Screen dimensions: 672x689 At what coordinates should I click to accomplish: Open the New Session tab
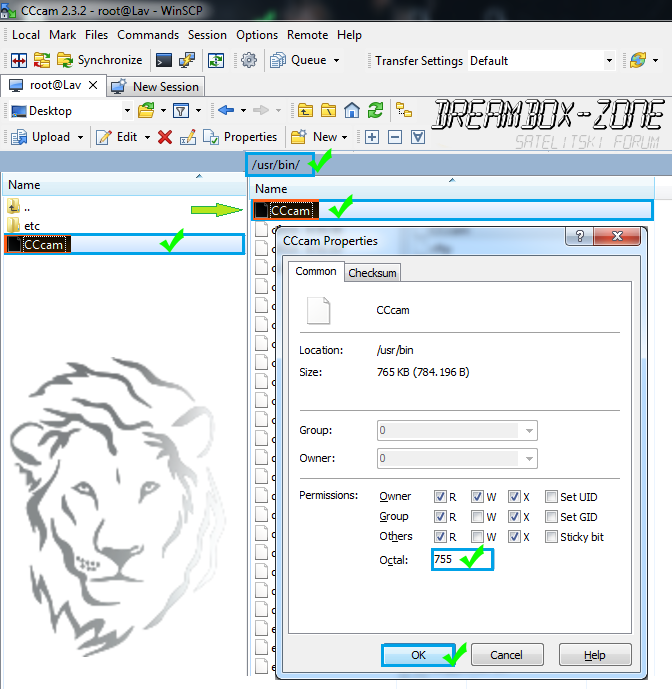156,87
